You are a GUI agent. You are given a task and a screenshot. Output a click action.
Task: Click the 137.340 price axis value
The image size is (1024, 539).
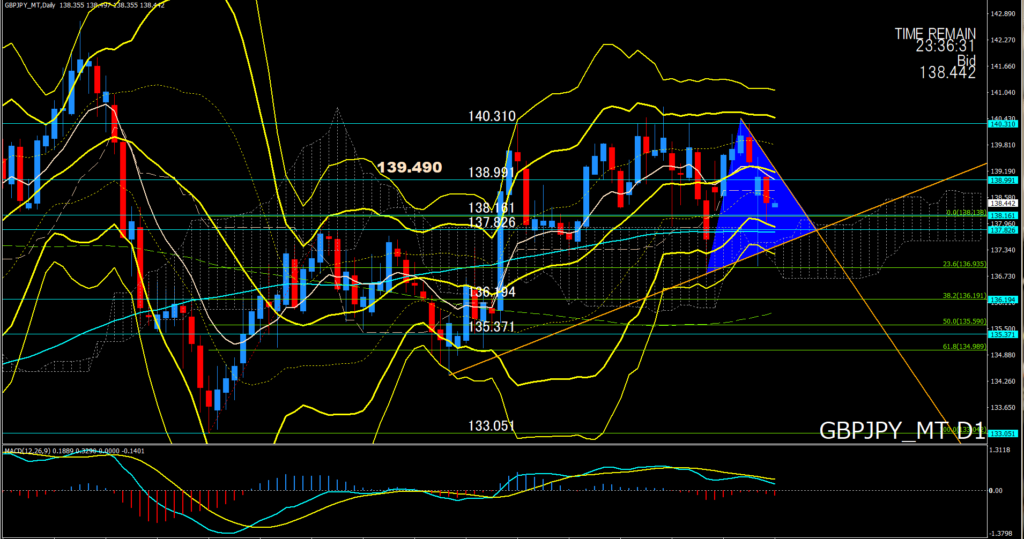[1003, 250]
